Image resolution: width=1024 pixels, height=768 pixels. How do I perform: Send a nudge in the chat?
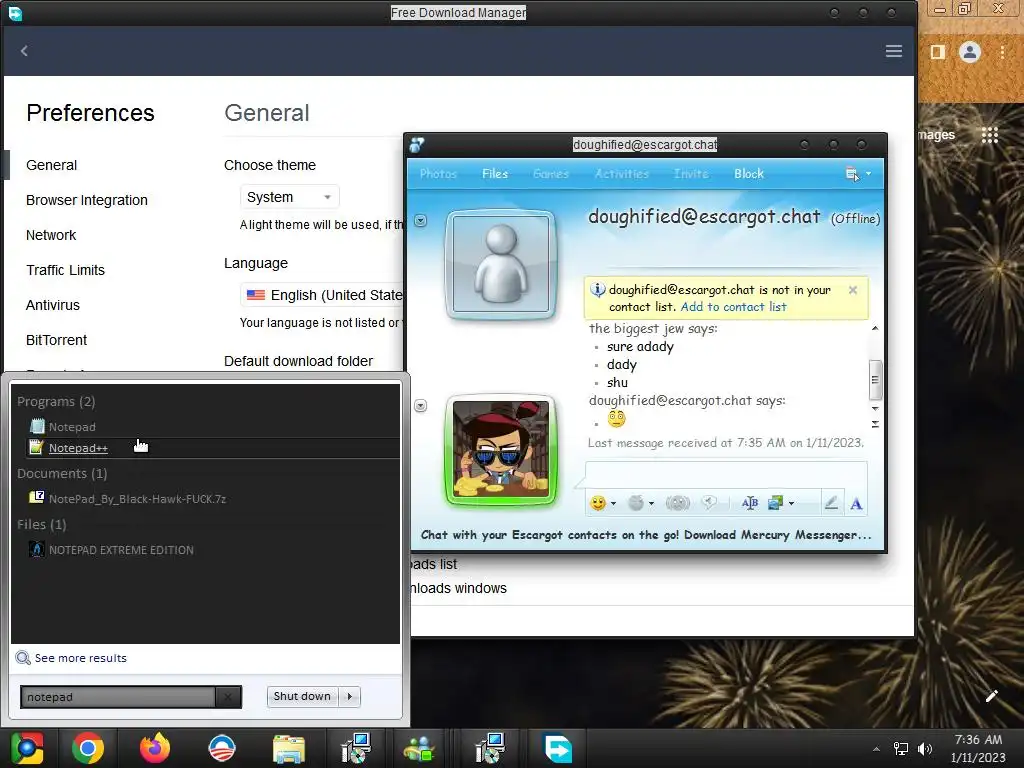(x=677, y=503)
